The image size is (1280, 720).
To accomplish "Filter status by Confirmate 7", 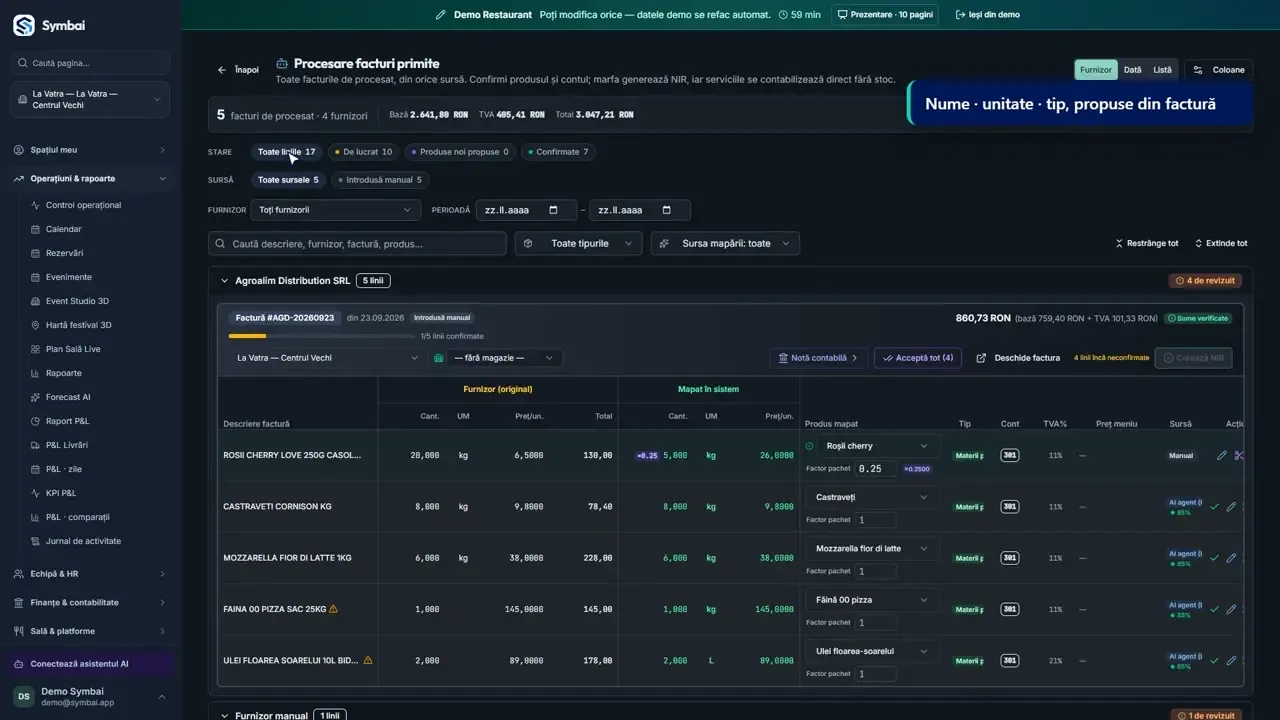I will (558, 152).
